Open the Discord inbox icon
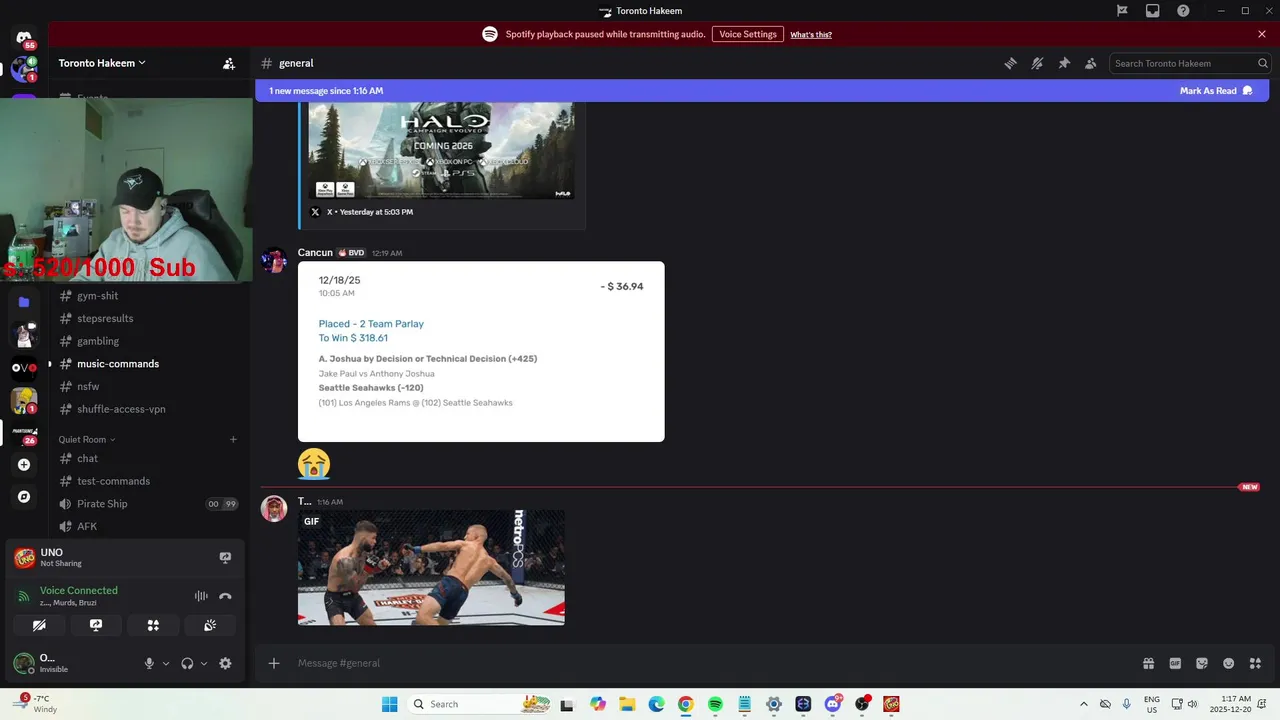1280x720 pixels. tap(1153, 11)
